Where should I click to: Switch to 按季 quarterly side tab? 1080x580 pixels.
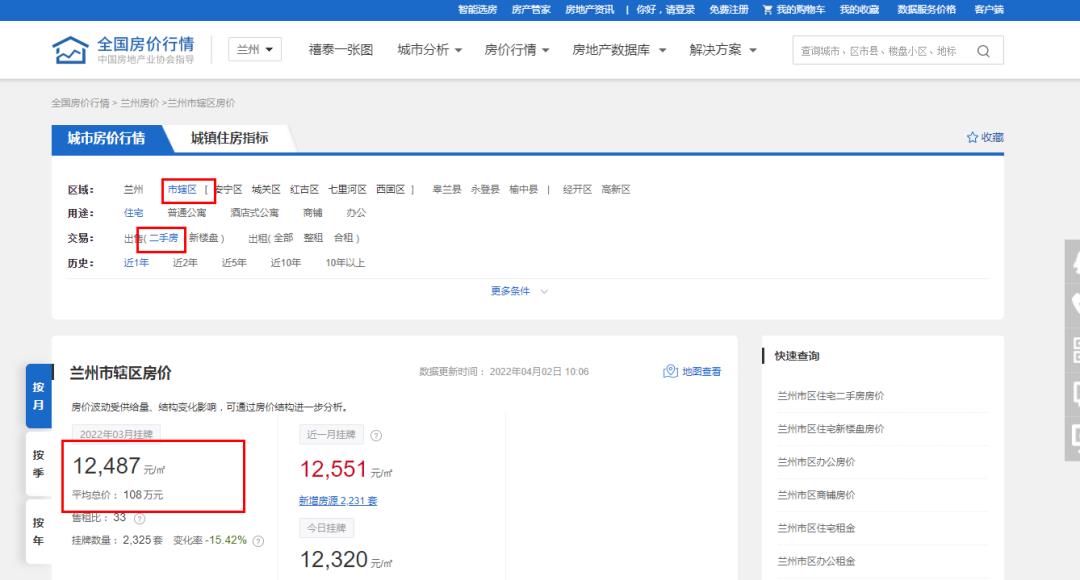pos(38,462)
